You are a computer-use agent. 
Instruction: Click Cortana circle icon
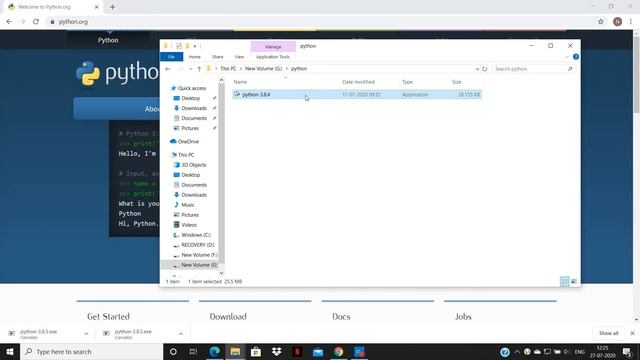pyautogui.click(x=173, y=351)
